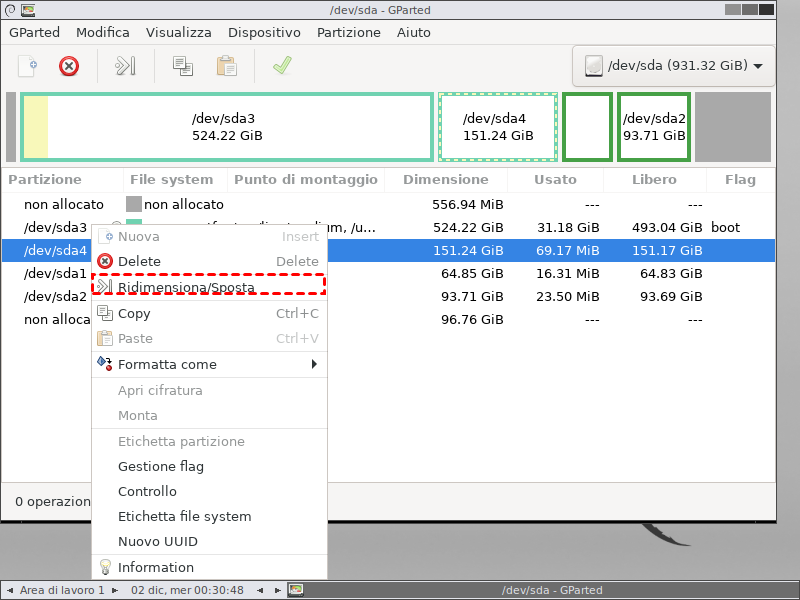Click the taskbar clock 02 dic, mer 00:30:48

coord(187,590)
